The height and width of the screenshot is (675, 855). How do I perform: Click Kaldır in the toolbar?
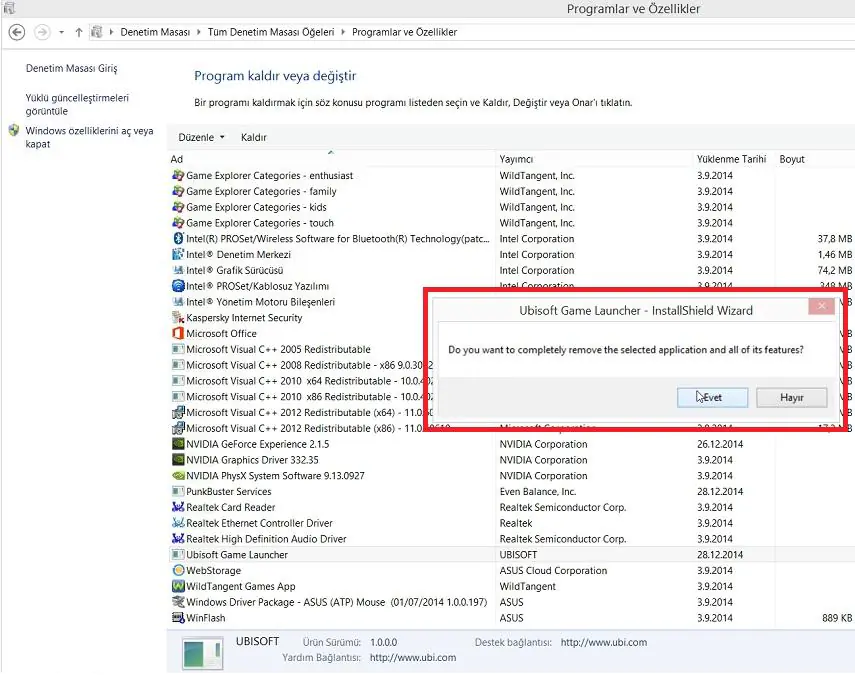point(254,137)
